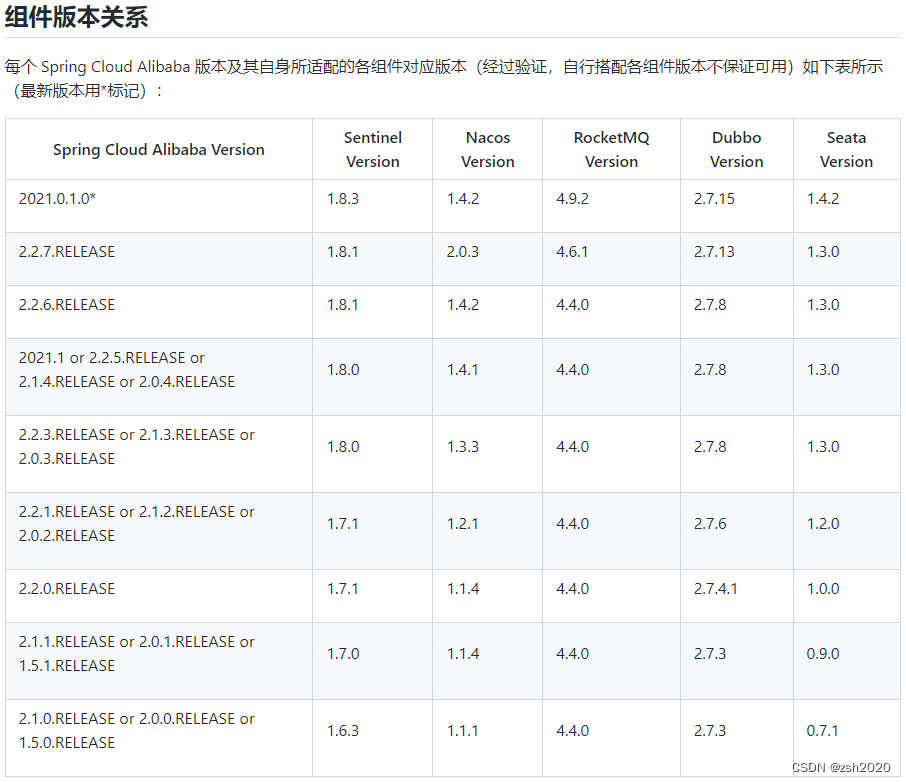The height and width of the screenshot is (782, 906).
Task: Click Dubbo 2.7.3 in the 2.1.1.RELEASE row
Action: click(x=710, y=654)
